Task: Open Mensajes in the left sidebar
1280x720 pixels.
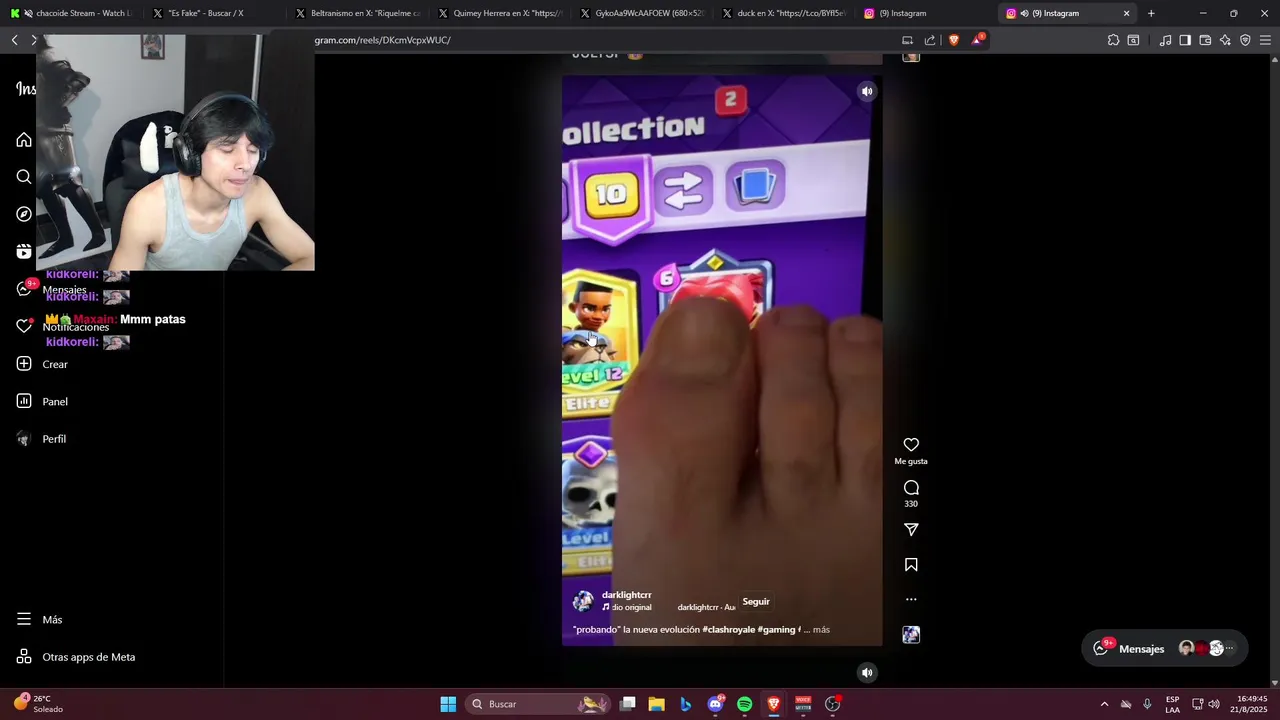Action: [x=52, y=290]
